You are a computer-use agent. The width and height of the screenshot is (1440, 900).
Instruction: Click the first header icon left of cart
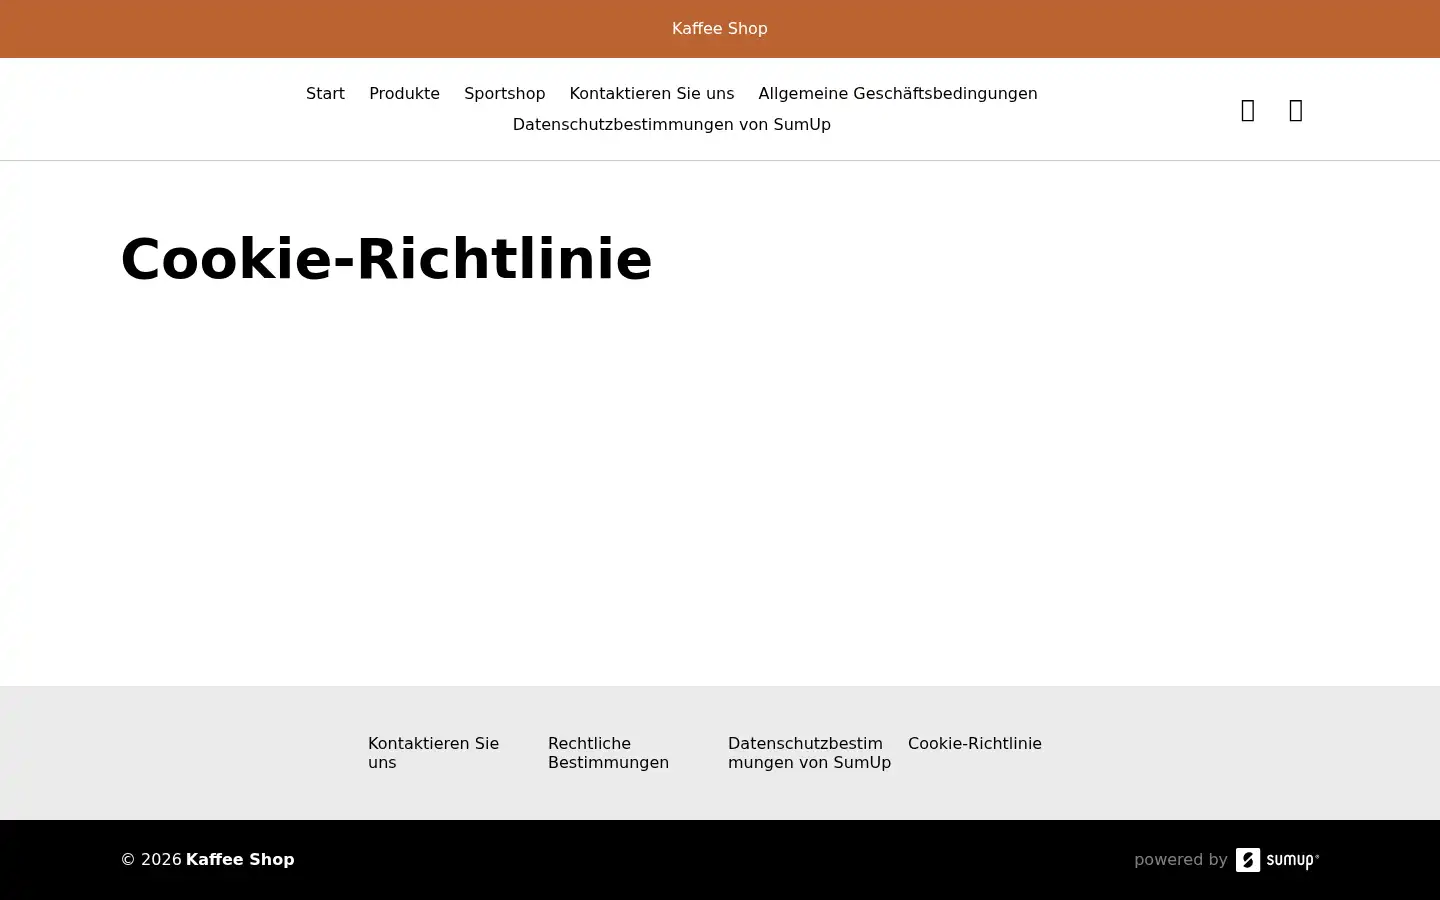(x=1248, y=110)
